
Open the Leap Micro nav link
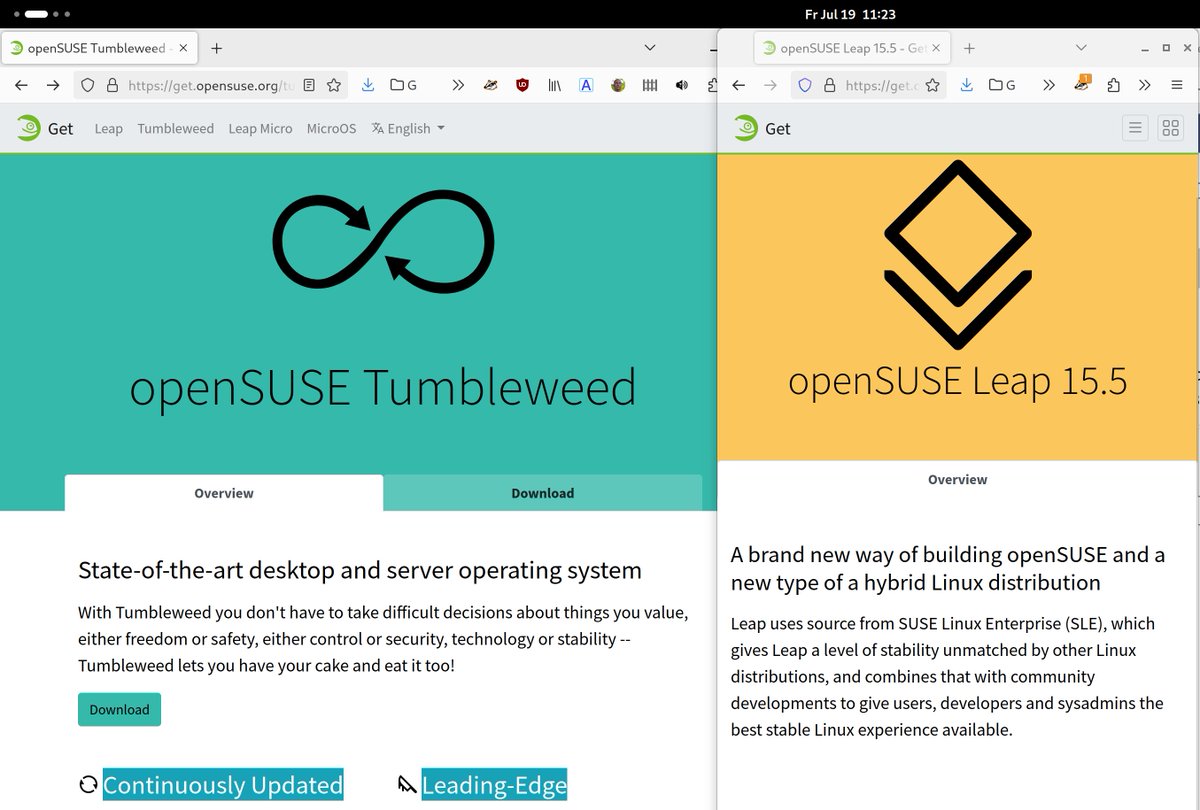[260, 128]
